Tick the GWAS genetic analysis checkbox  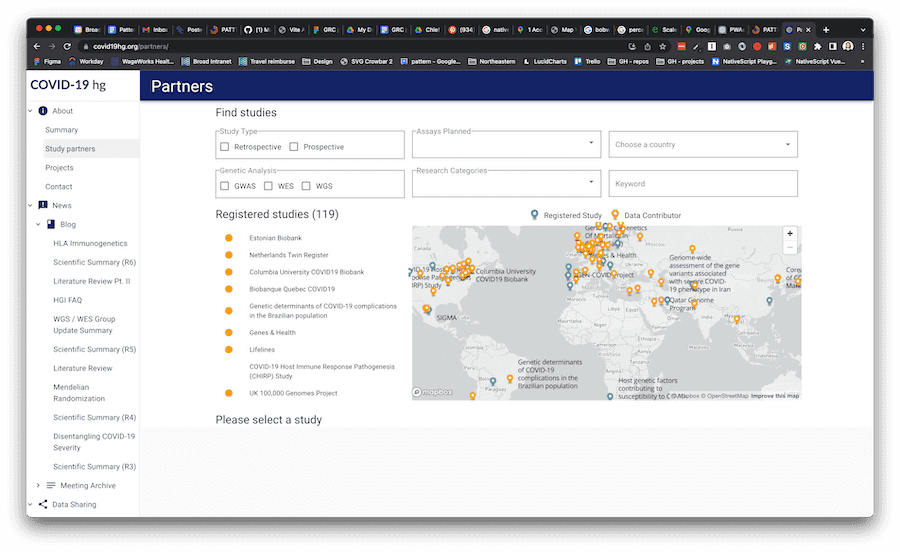click(224, 186)
